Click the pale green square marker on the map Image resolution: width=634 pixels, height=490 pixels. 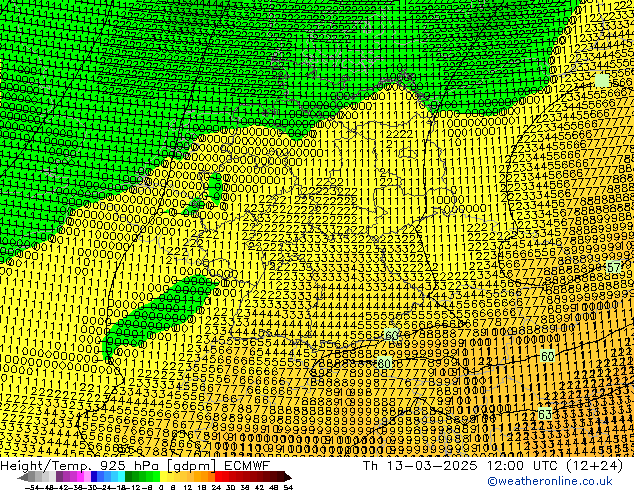coord(602,80)
